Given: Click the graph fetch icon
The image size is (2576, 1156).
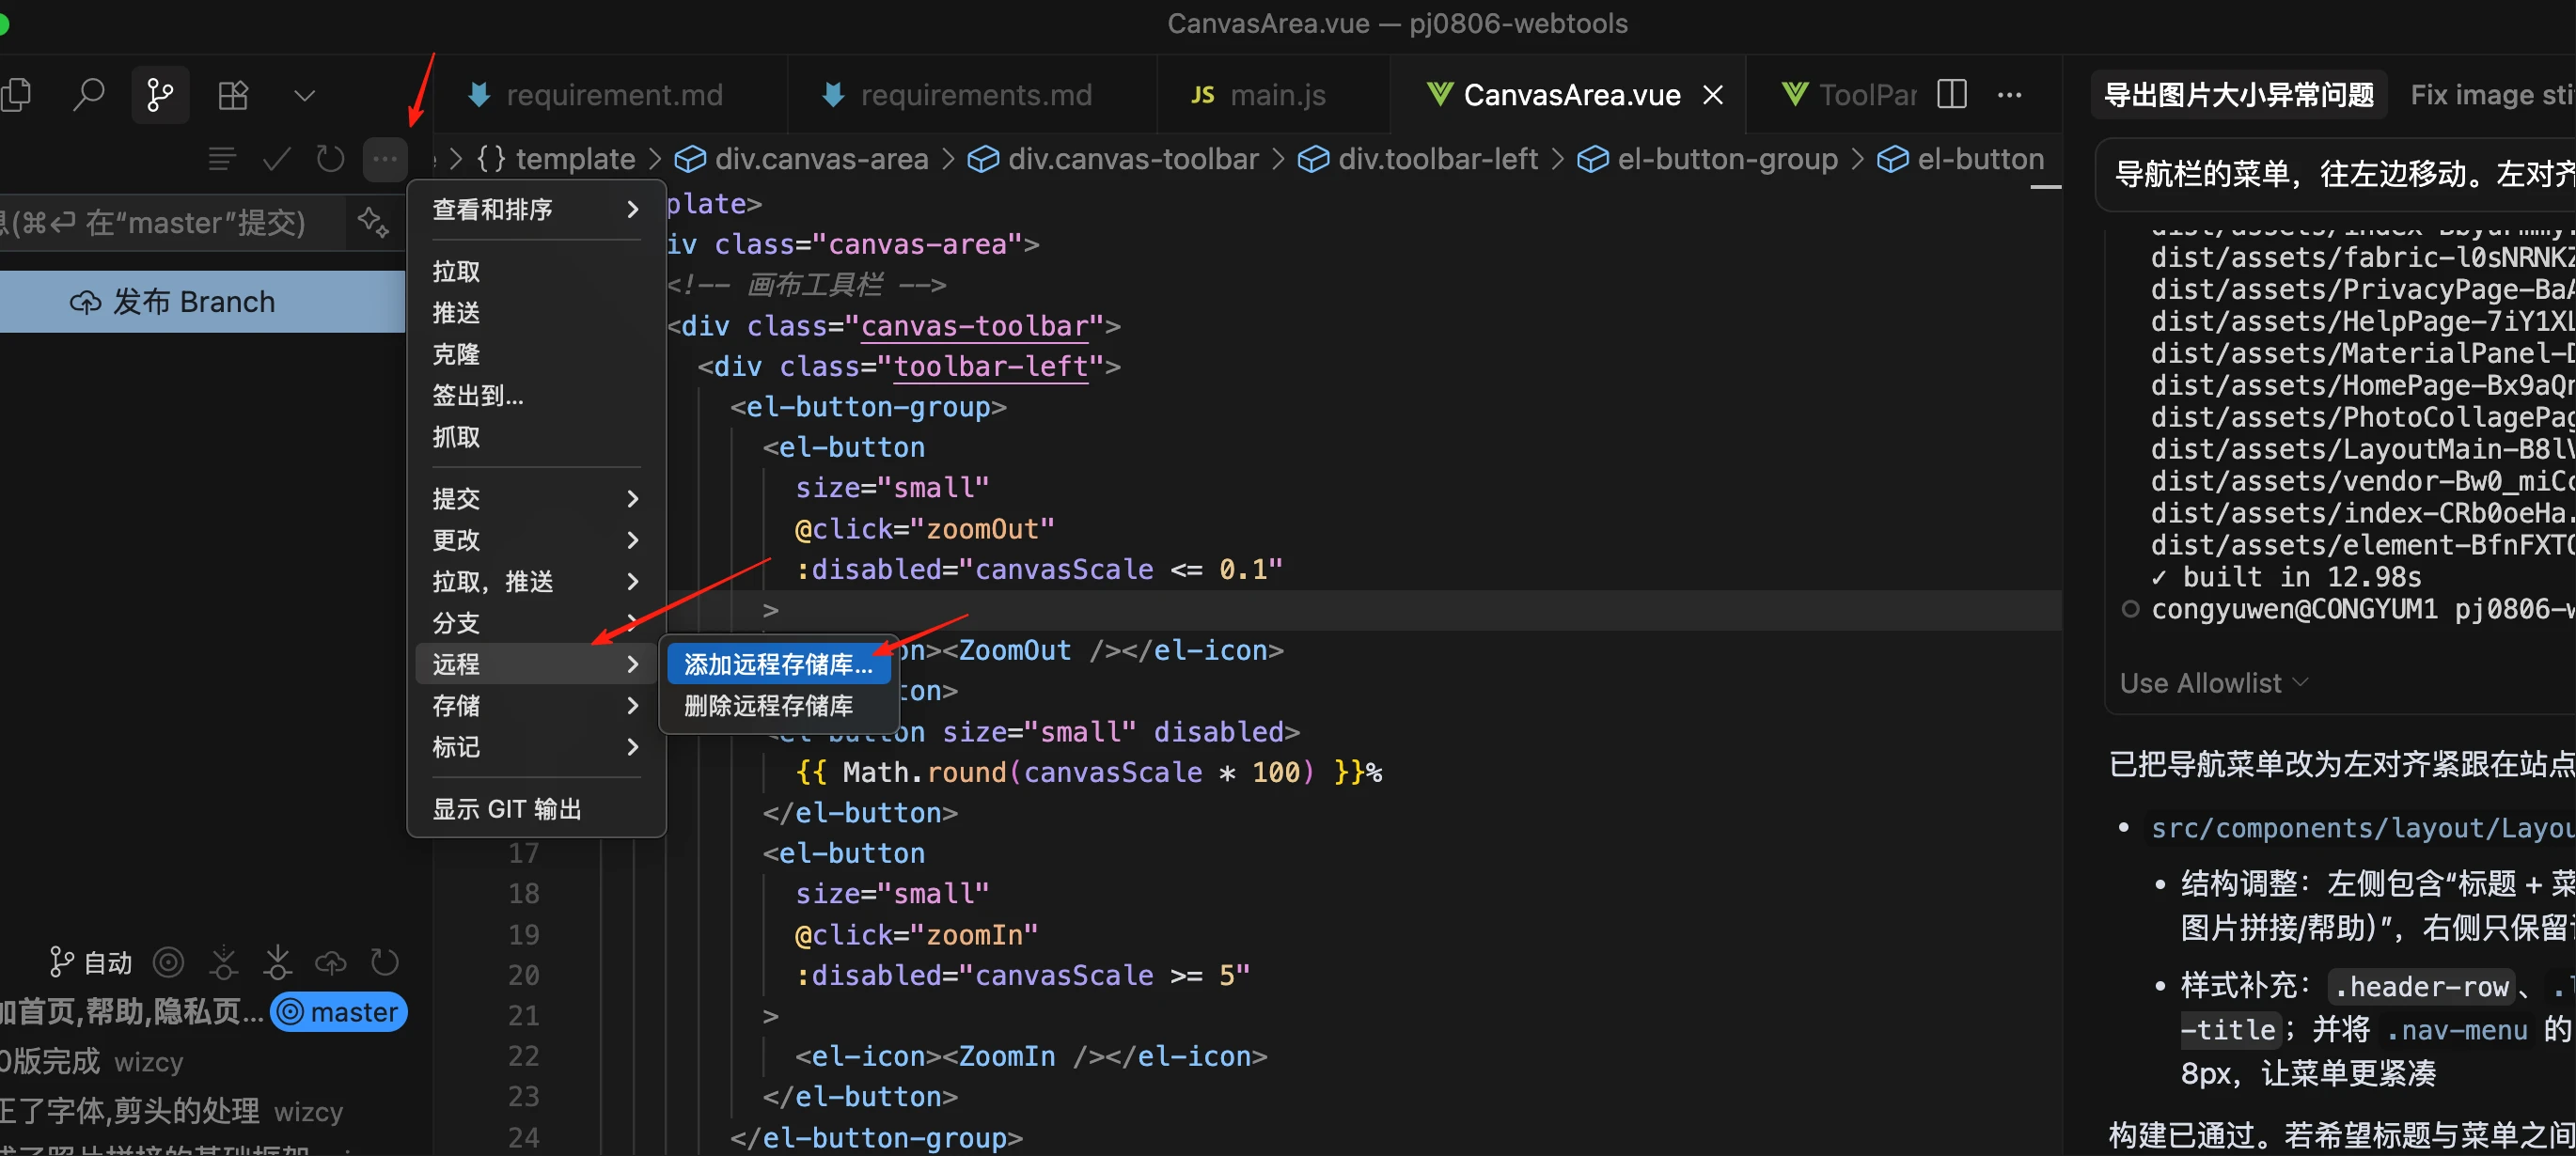Looking at the screenshot, I should tap(223, 962).
